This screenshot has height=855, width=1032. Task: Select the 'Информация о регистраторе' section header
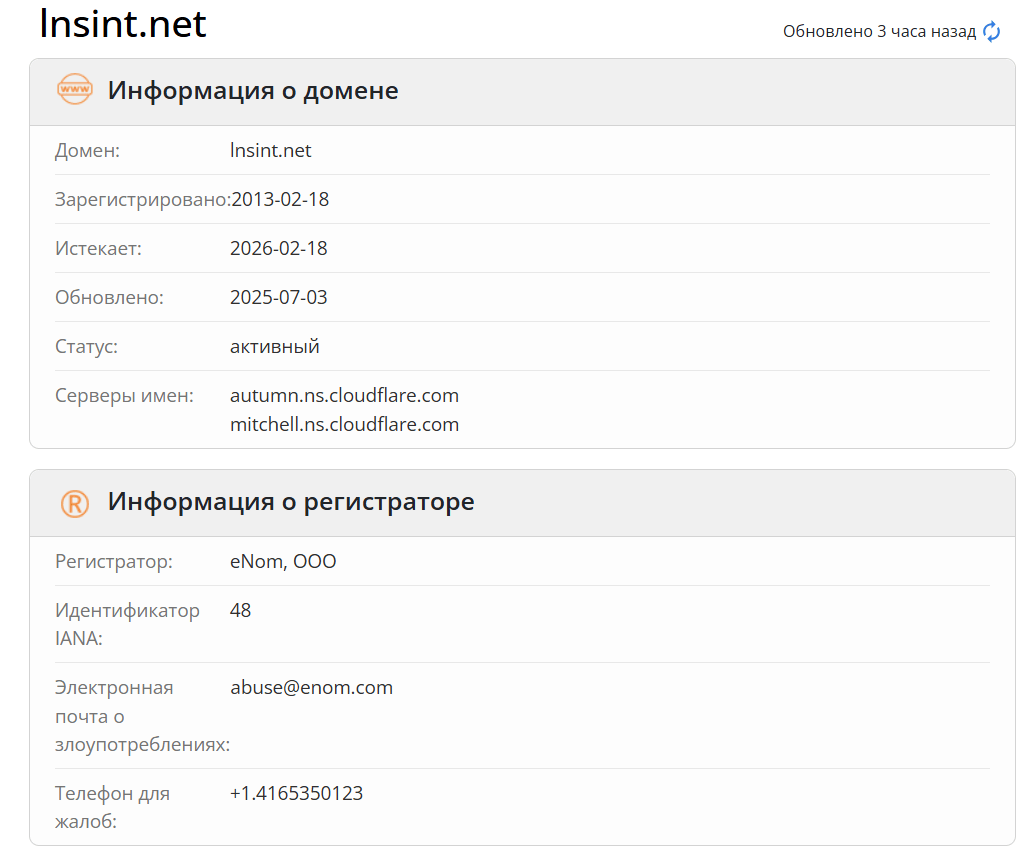coord(291,502)
